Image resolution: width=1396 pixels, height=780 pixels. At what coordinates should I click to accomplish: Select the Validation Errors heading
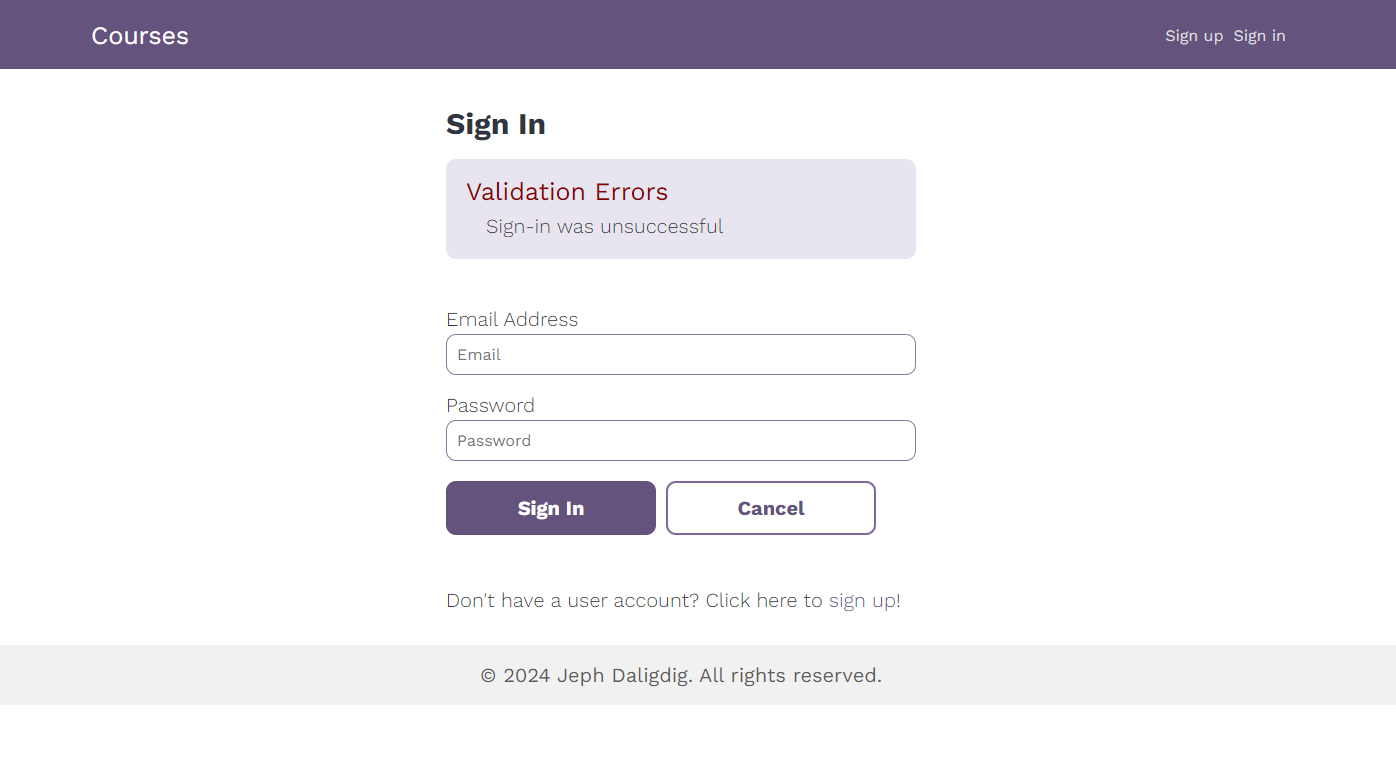(567, 192)
